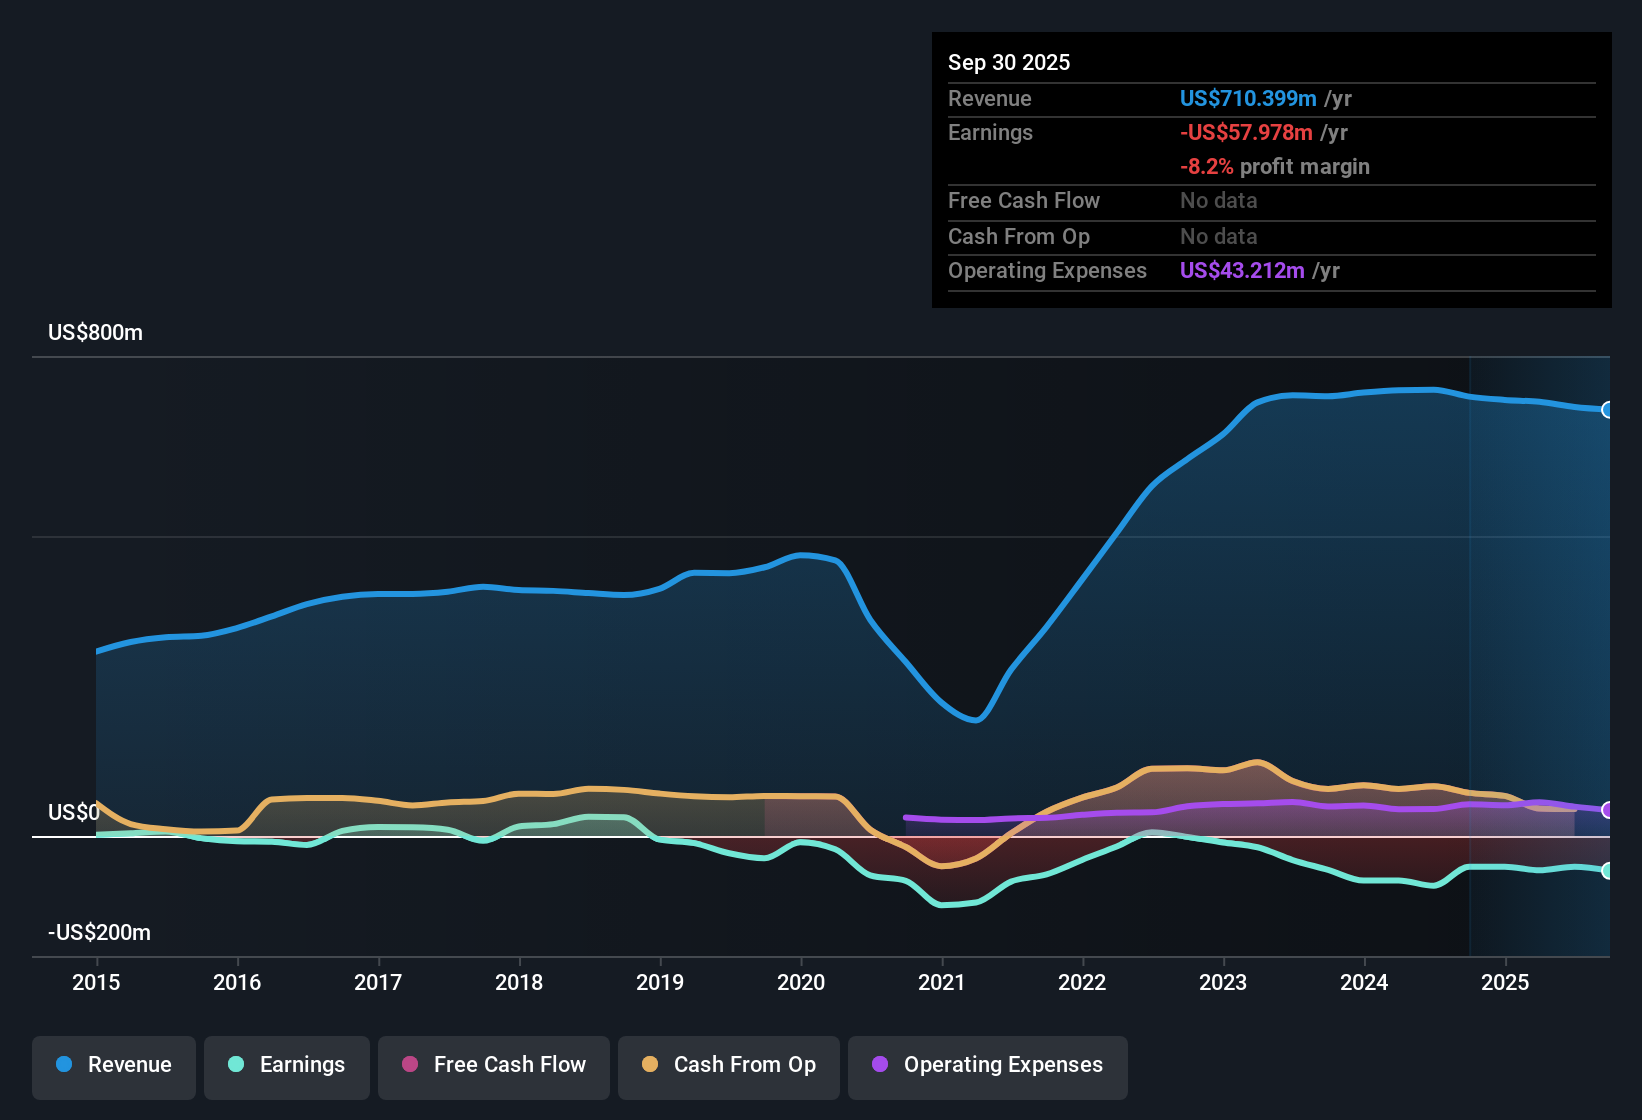Click the orange Cash From Op legend dot
The width and height of the screenshot is (1642, 1120).
(649, 1065)
